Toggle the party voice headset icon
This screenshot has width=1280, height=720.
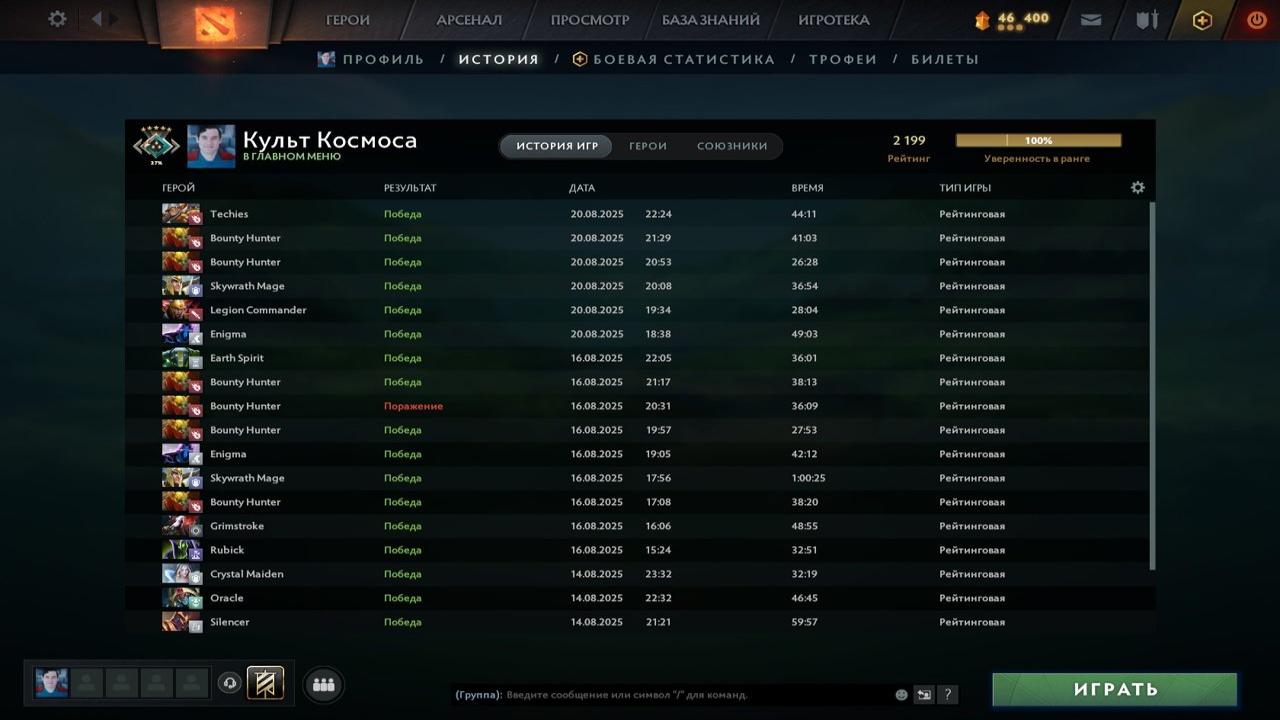point(230,684)
